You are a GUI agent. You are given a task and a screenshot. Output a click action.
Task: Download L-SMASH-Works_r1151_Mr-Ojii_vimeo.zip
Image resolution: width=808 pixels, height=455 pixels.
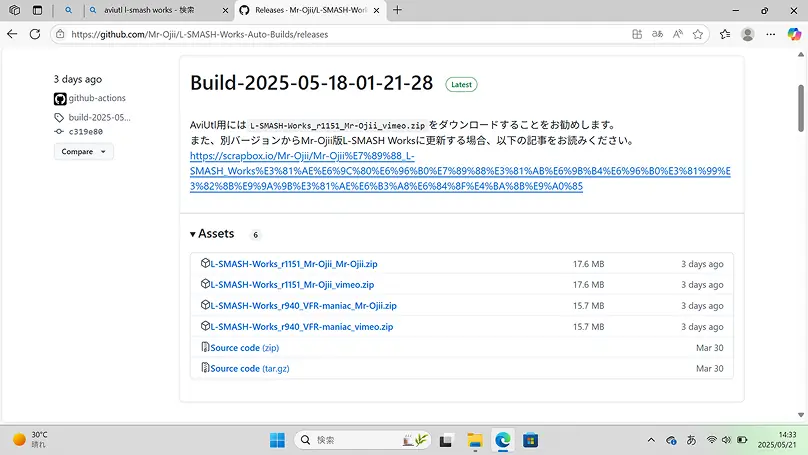(x=292, y=284)
